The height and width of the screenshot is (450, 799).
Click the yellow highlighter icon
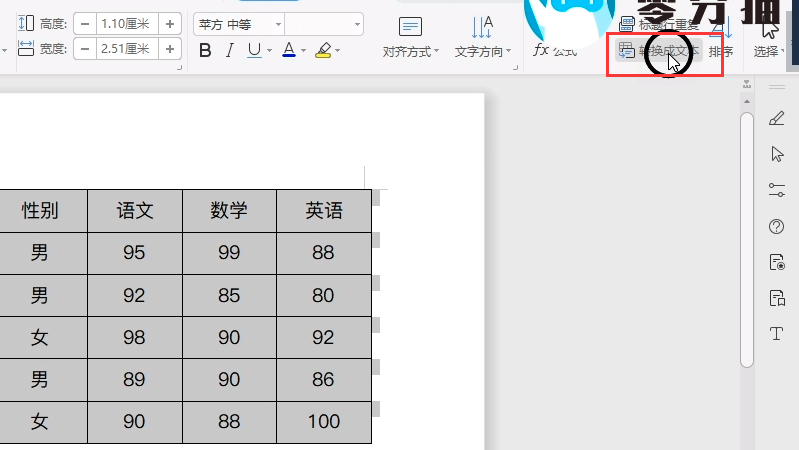coord(322,50)
